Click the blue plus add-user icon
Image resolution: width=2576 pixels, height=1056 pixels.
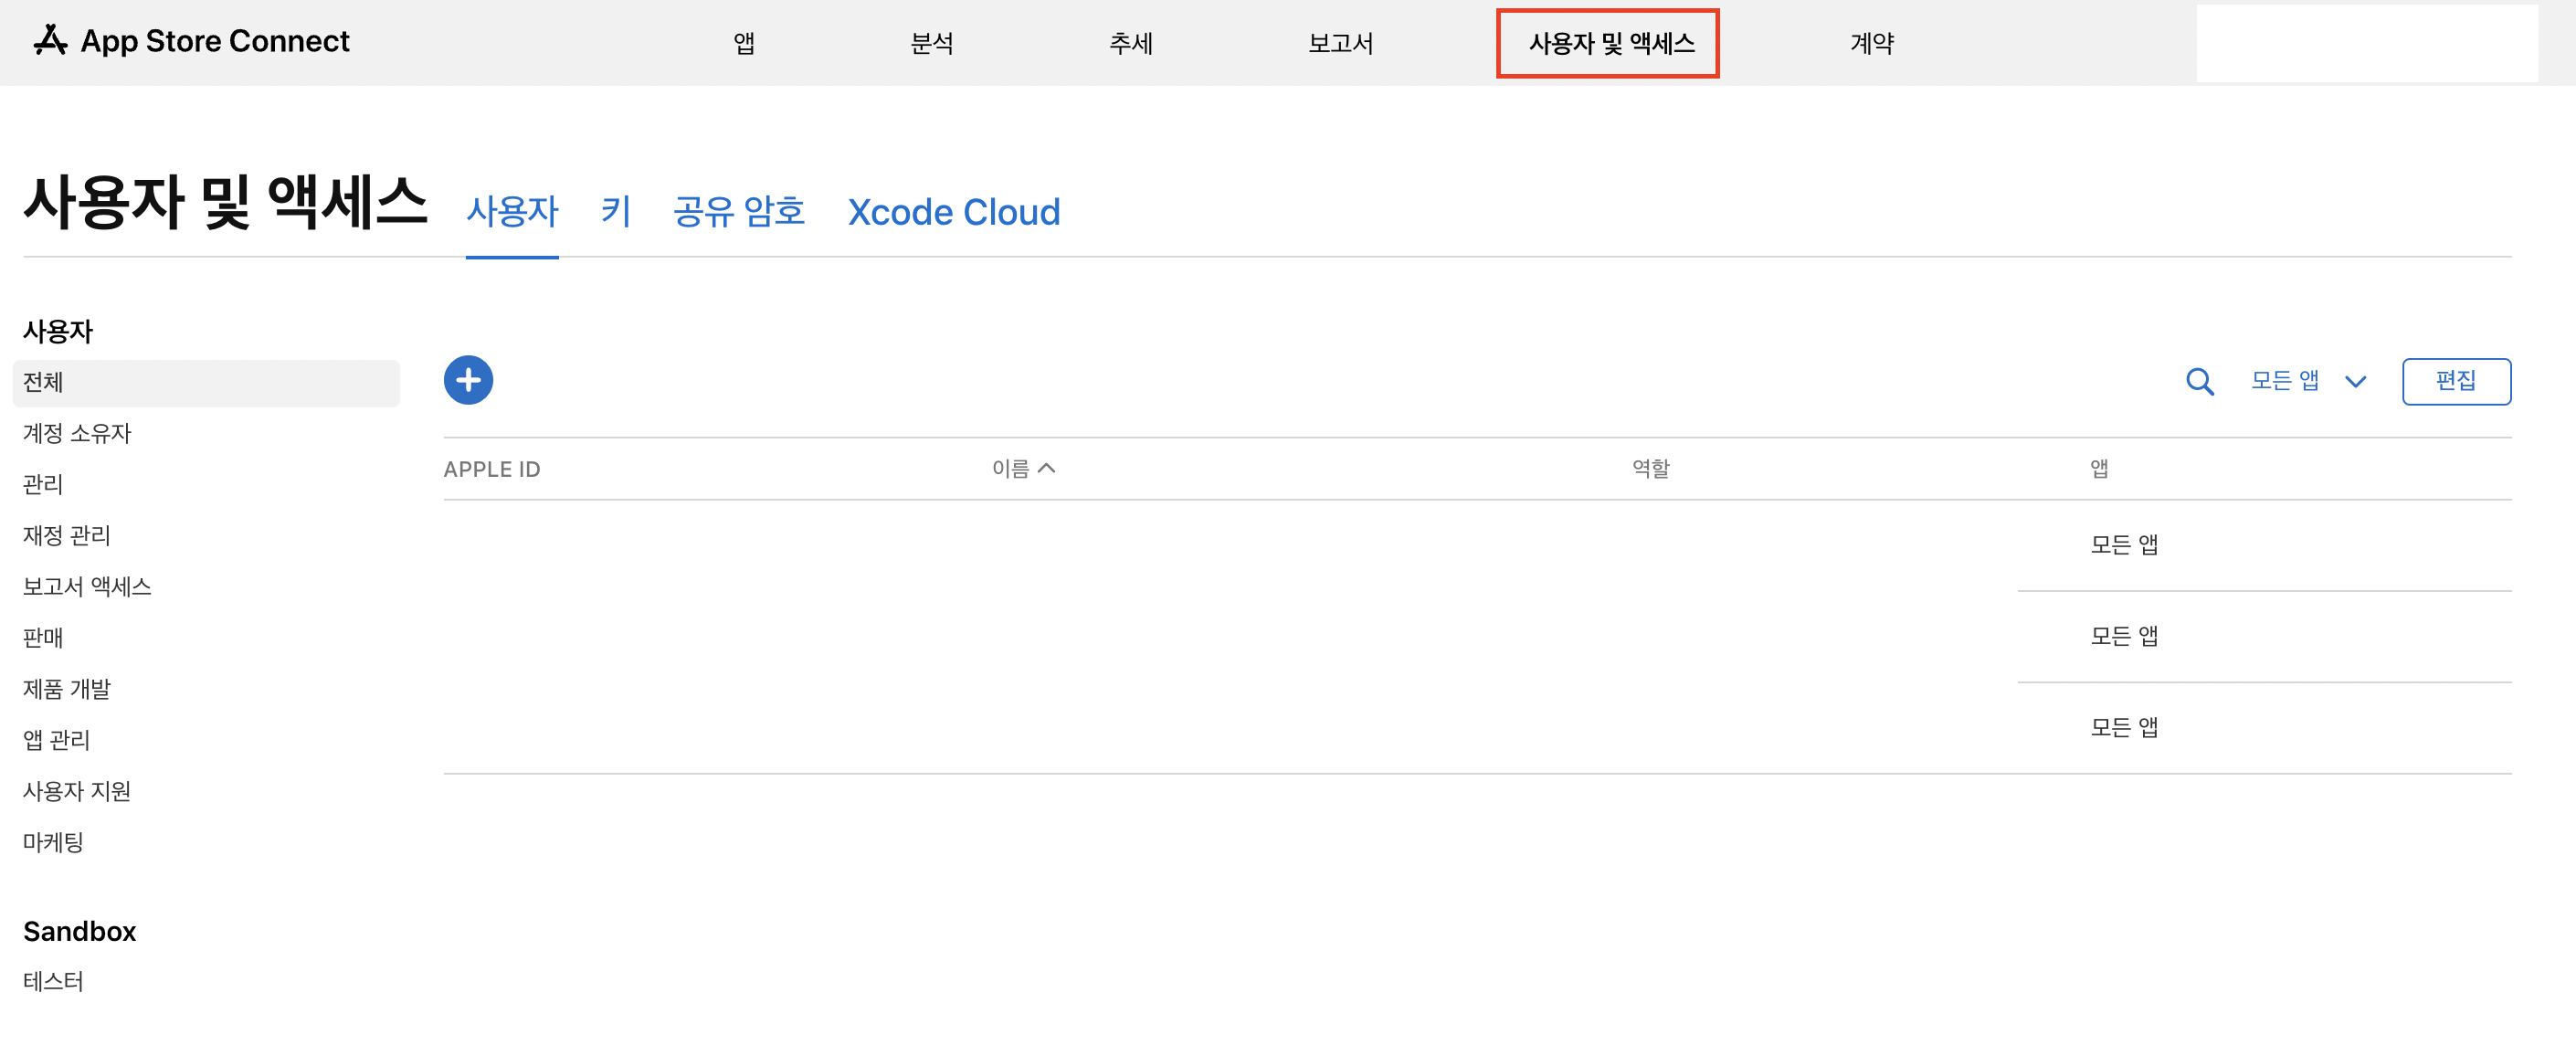click(468, 380)
